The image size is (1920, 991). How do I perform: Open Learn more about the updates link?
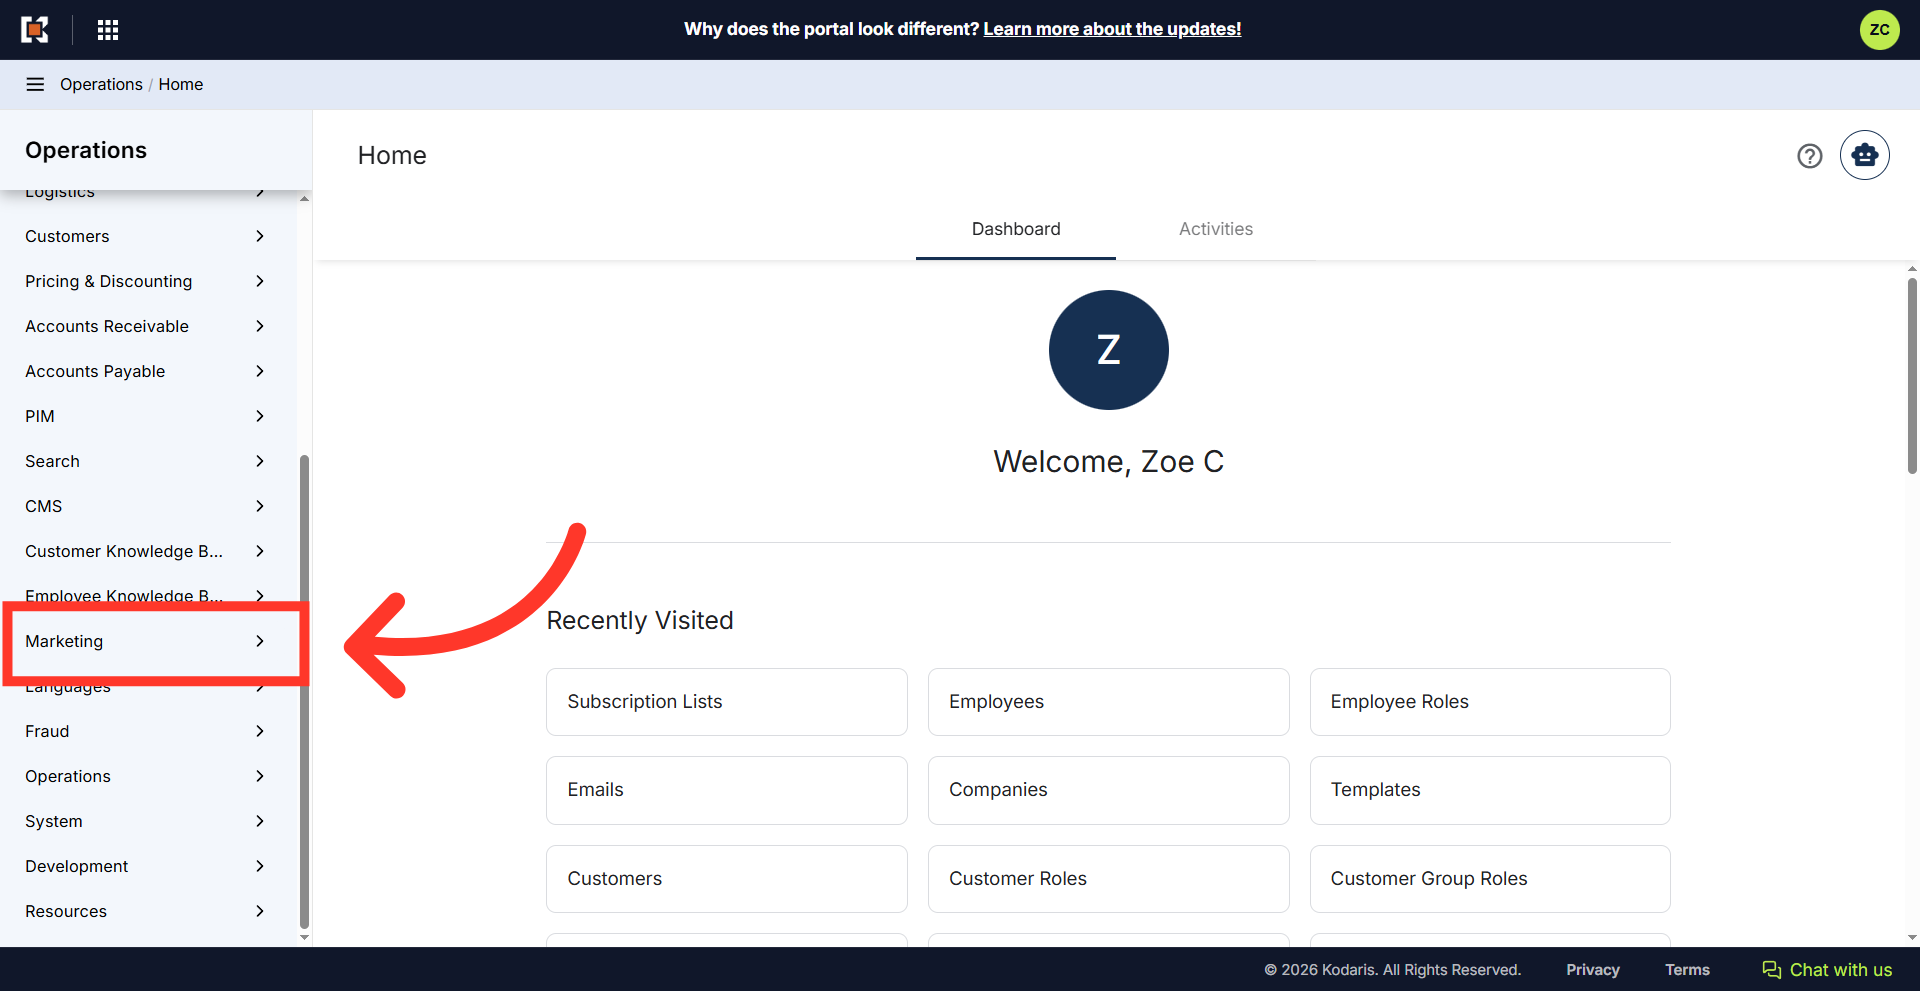(x=1112, y=29)
